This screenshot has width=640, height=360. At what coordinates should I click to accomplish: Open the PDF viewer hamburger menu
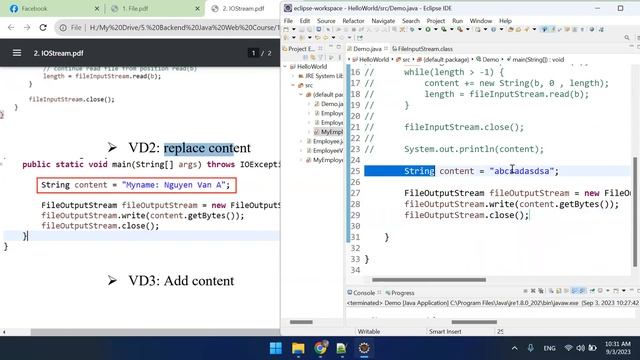click(17, 53)
